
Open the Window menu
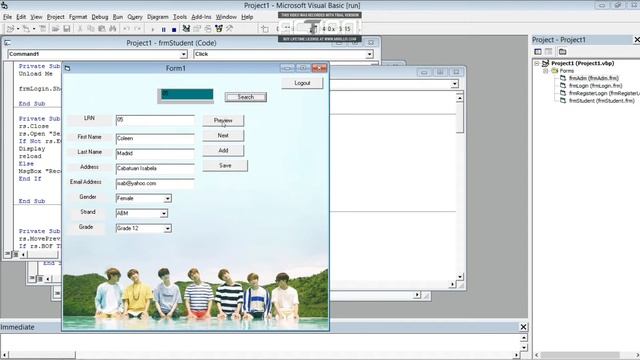[226, 17]
